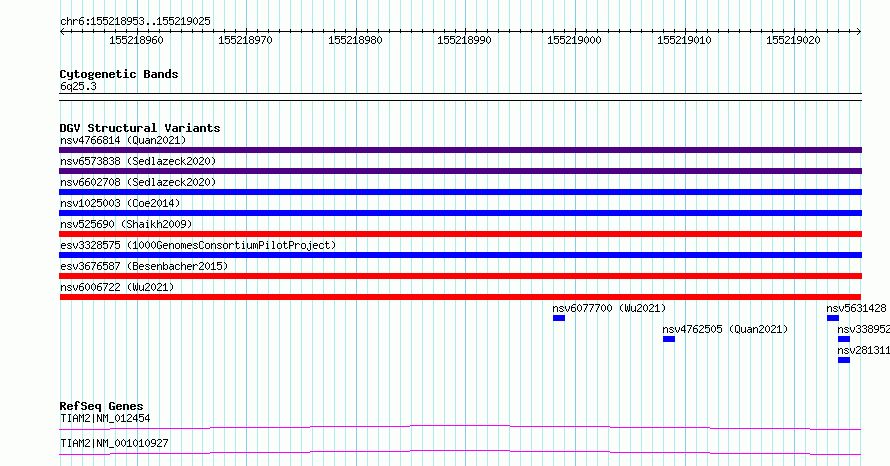
Task: Click the Cytogenetic Bands track heading
Action: [119, 74]
